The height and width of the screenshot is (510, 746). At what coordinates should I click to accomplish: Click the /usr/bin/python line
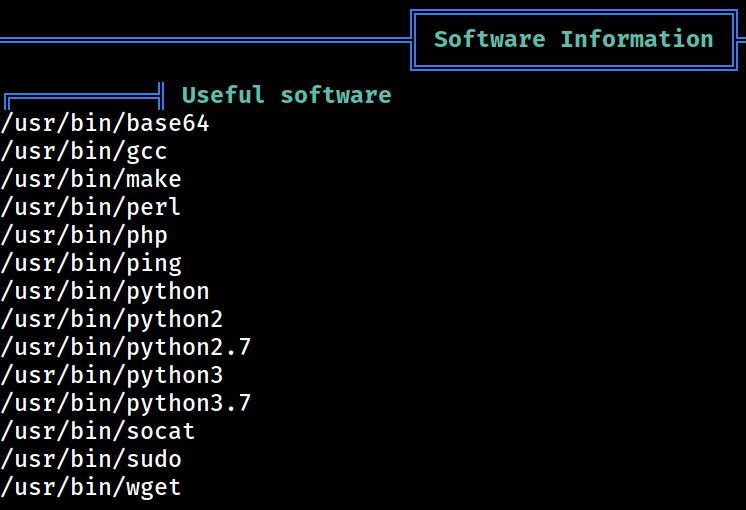[x=105, y=292]
